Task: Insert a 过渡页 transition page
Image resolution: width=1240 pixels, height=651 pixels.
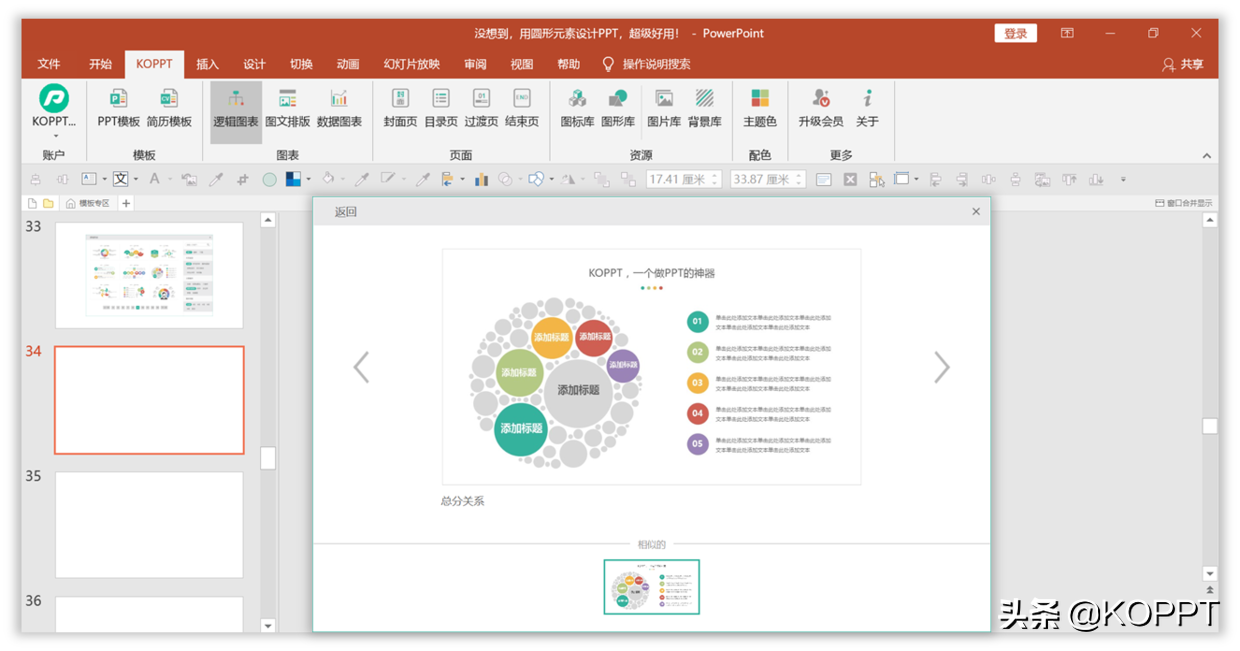Action: (x=481, y=108)
